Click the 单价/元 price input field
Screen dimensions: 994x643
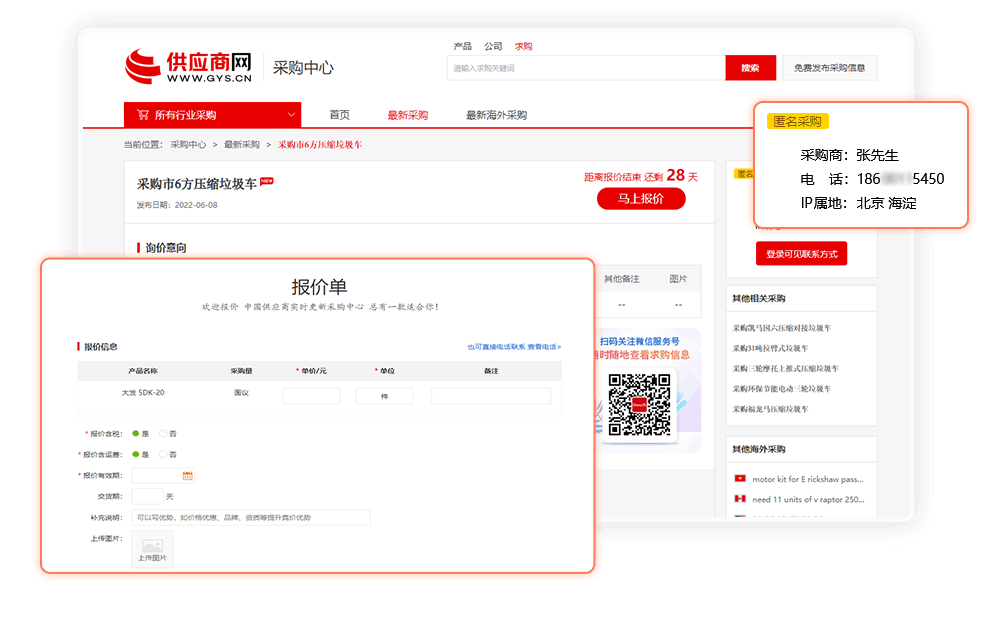tap(311, 396)
